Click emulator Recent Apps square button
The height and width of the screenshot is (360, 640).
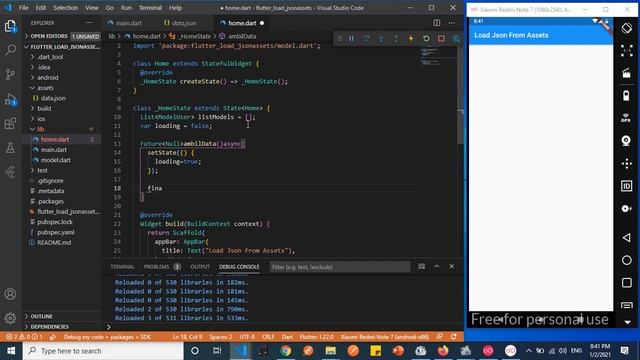click(627, 283)
